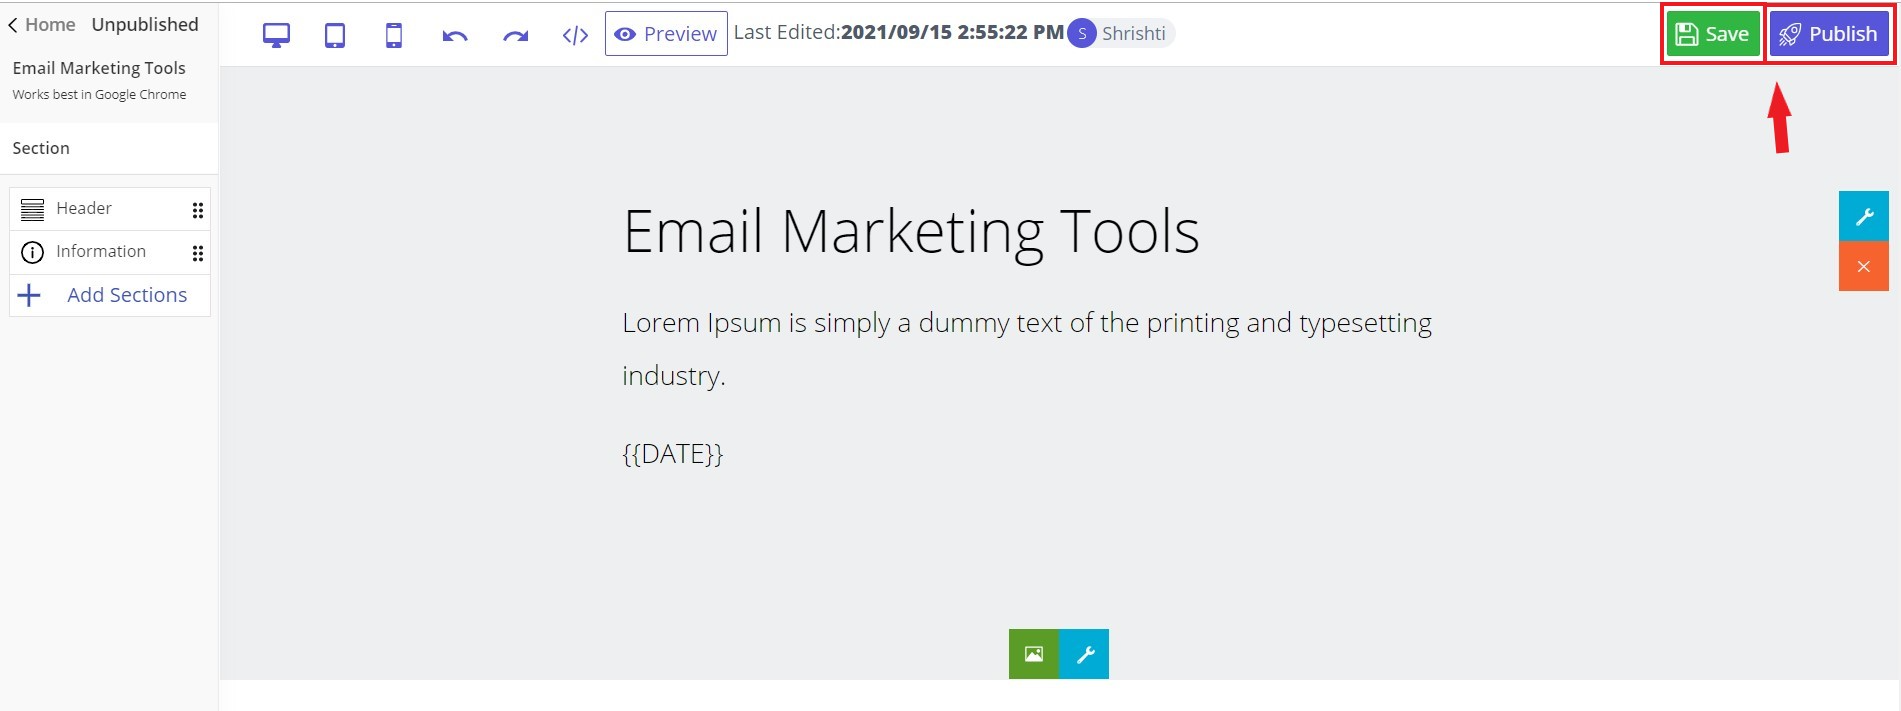Open the source code editor icon

tap(575, 36)
